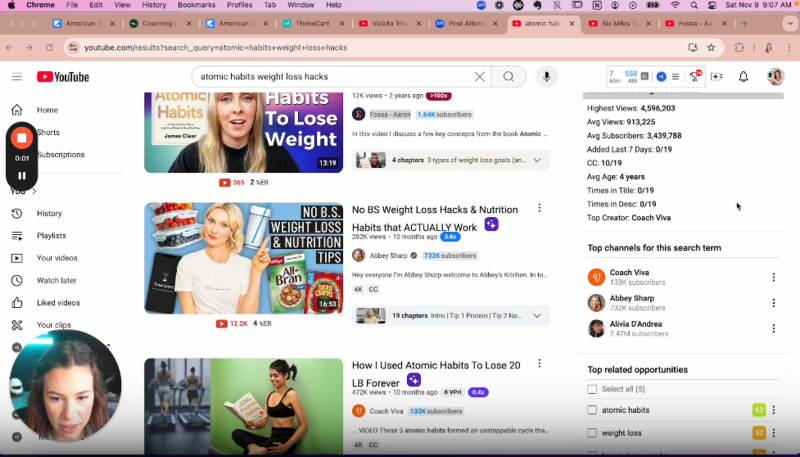This screenshot has width=800, height=457.
Task: Switch to the ThriveCart tab
Action: (x=313, y=23)
